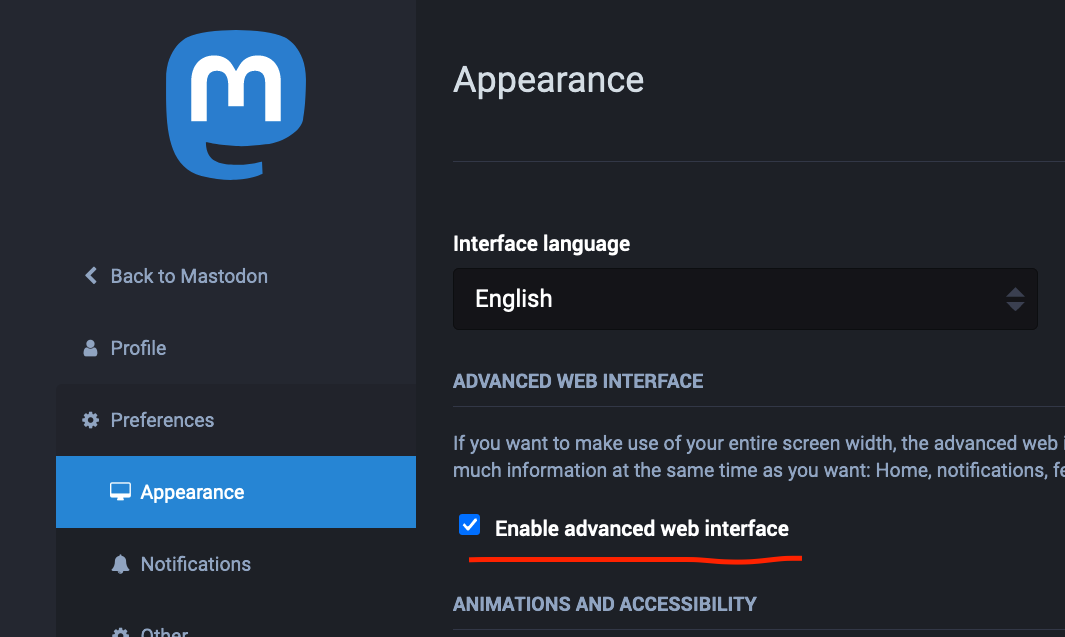Click the Notifications bell icon
This screenshot has width=1065, height=637.
[x=120, y=564]
